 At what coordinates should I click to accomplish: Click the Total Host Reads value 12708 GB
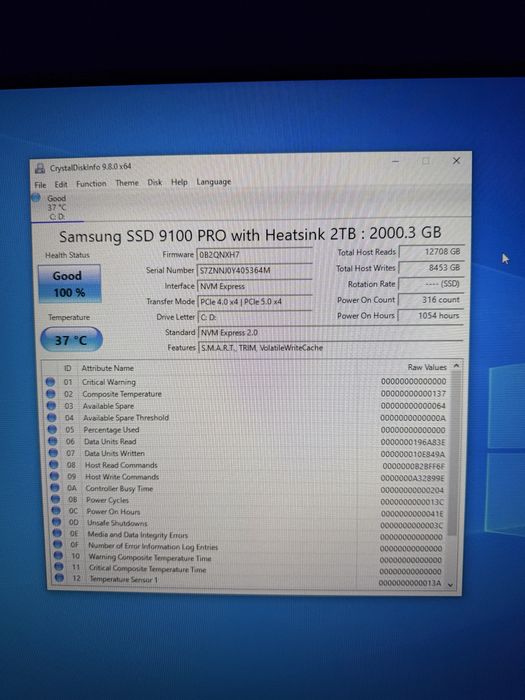tap(431, 251)
